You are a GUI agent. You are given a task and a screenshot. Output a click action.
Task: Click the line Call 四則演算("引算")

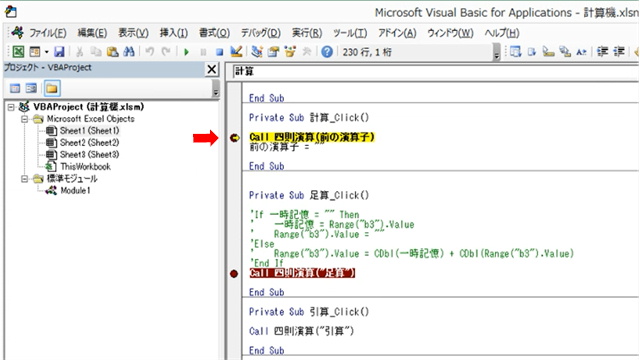pyautogui.click(x=302, y=331)
